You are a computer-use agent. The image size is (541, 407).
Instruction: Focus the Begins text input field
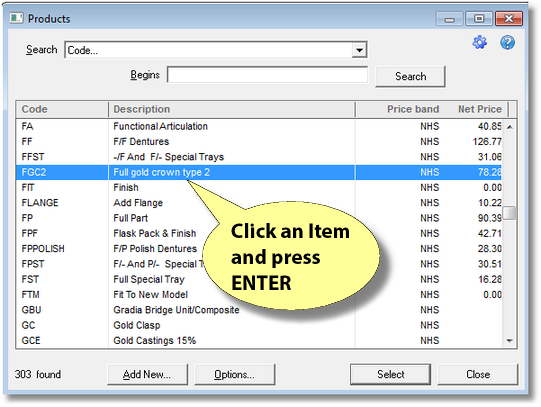(267, 75)
